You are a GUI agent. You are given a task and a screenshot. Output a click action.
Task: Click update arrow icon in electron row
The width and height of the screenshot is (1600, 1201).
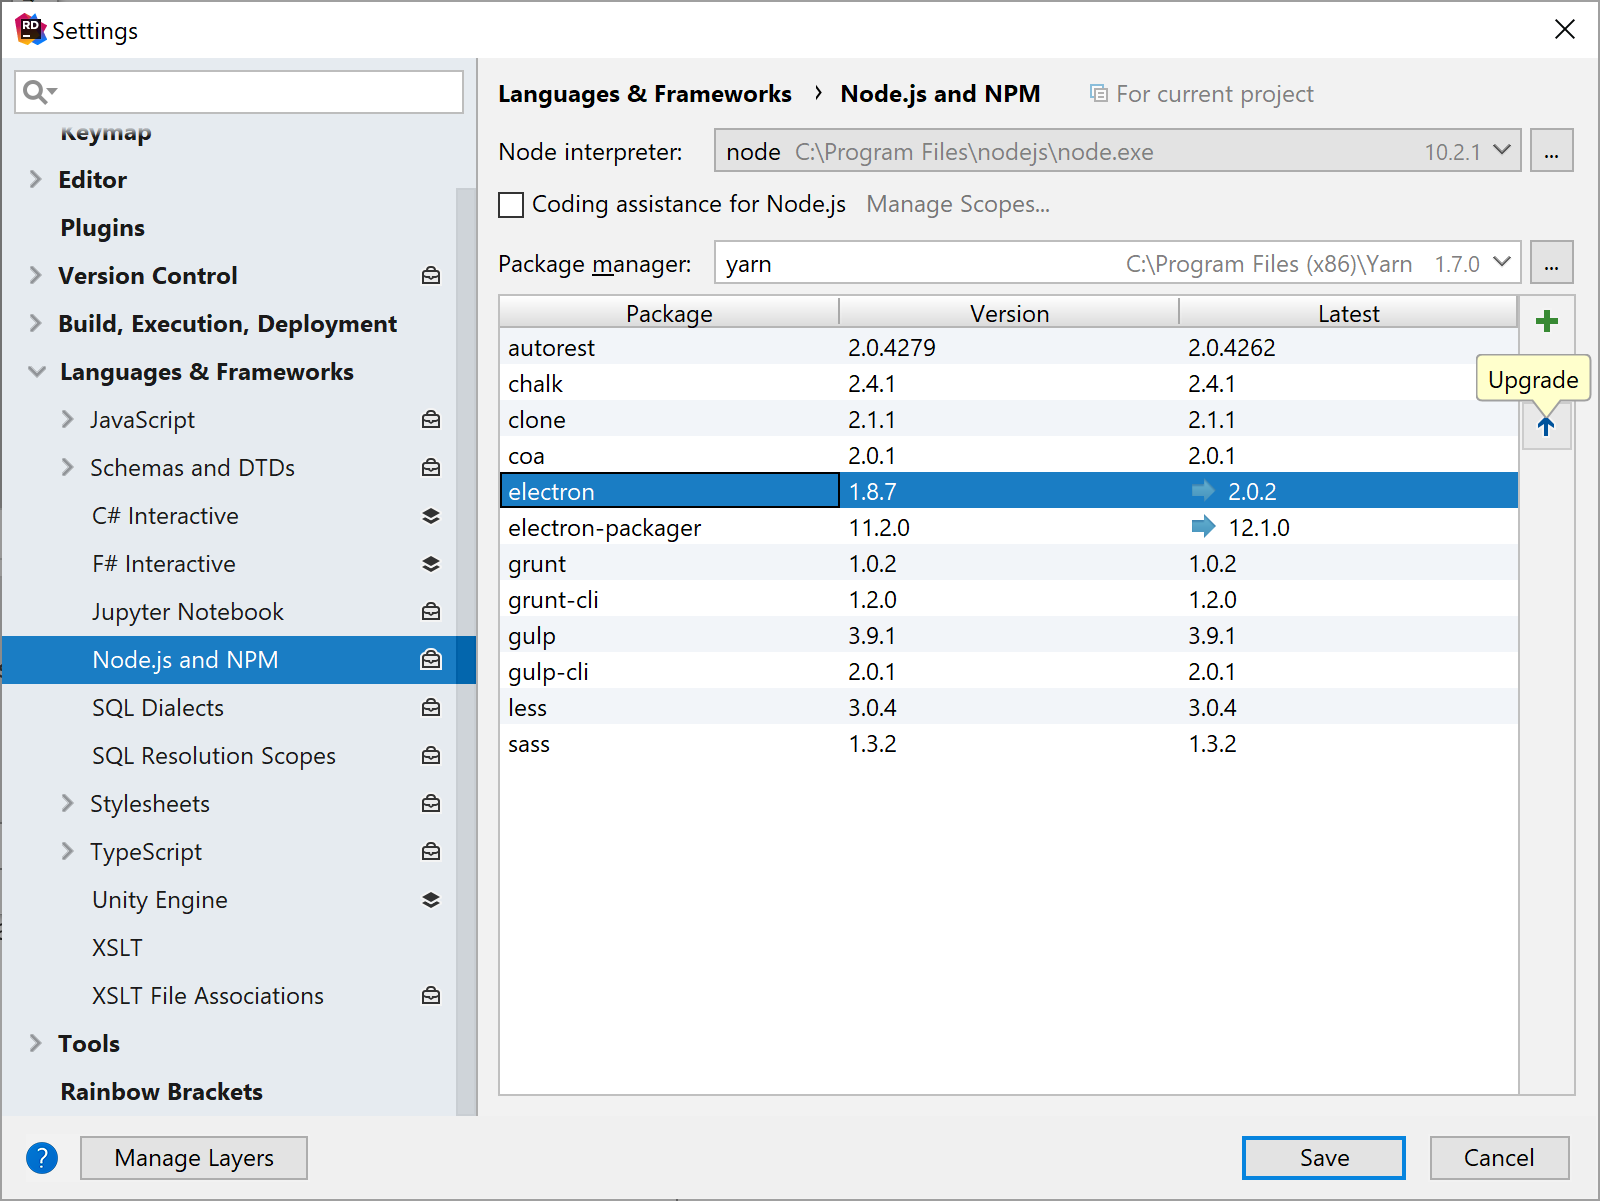[1203, 491]
